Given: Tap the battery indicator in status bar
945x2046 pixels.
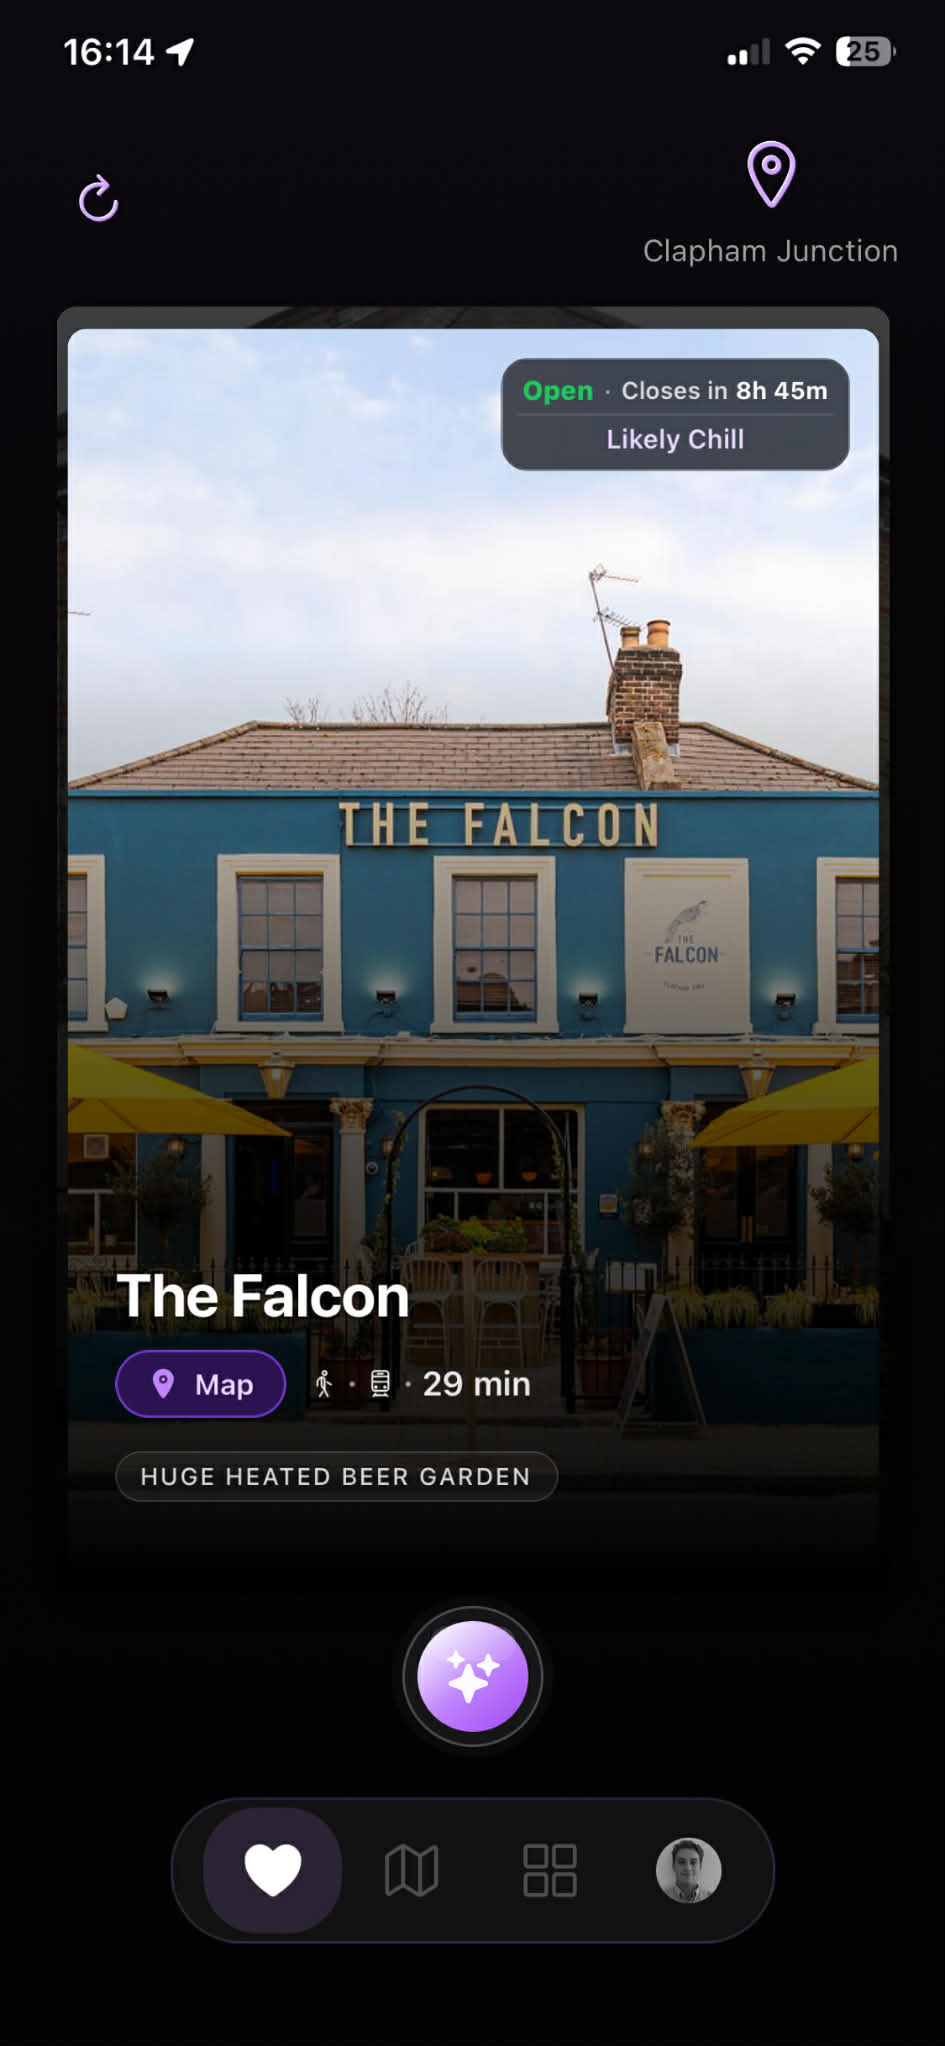Looking at the screenshot, I should pos(866,51).
